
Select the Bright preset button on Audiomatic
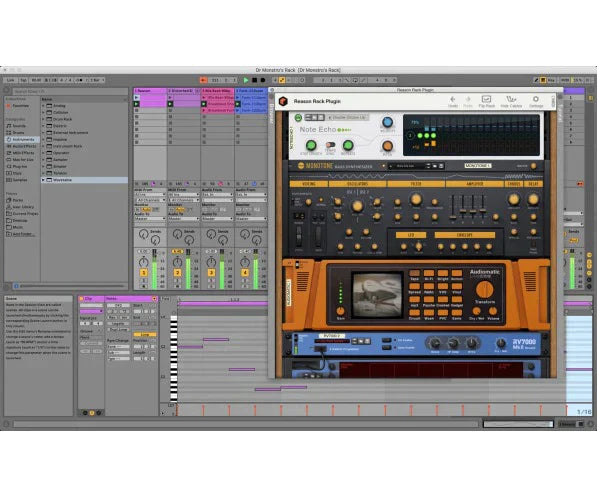(443, 274)
